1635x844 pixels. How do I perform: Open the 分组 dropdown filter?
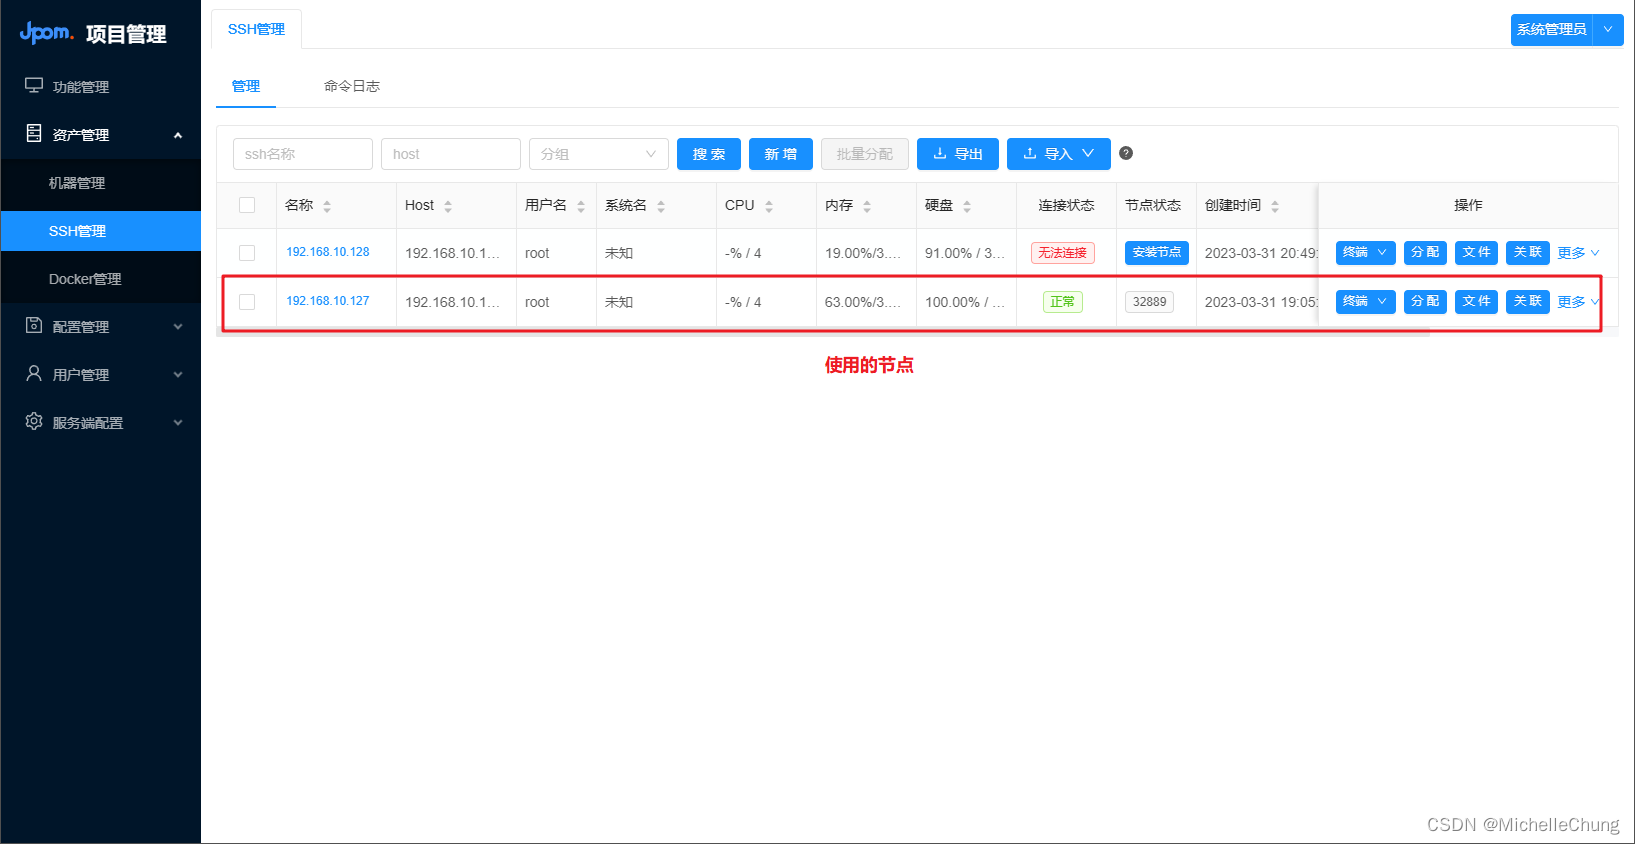pyautogui.click(x=598, y=154)
